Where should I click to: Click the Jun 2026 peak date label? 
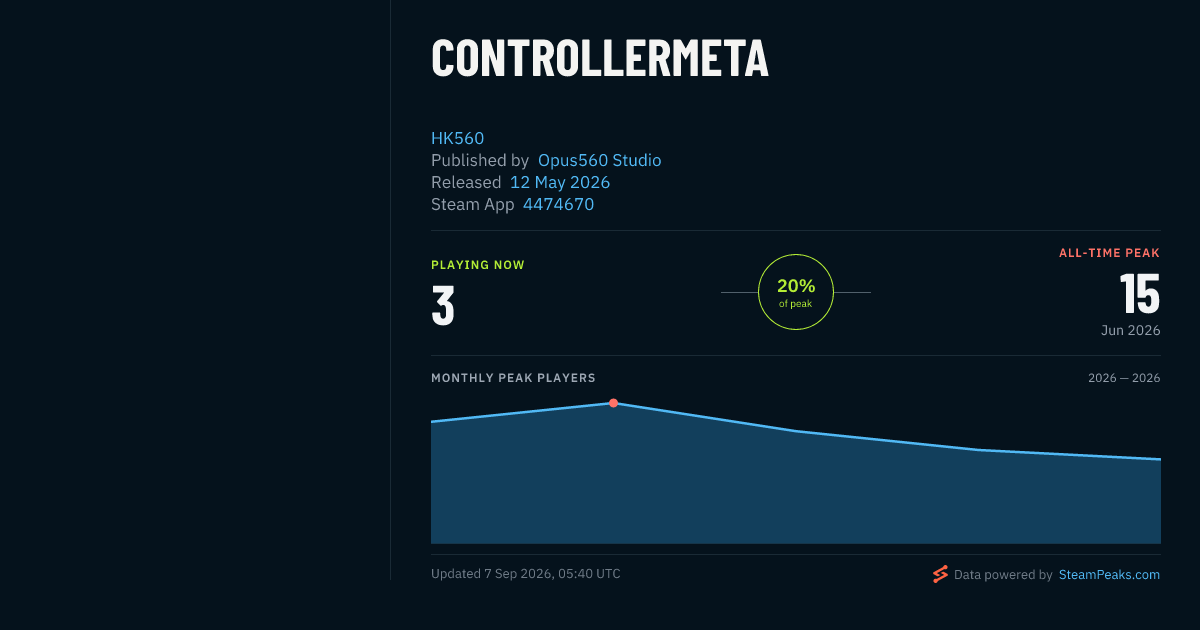[x=1130, y=330]
